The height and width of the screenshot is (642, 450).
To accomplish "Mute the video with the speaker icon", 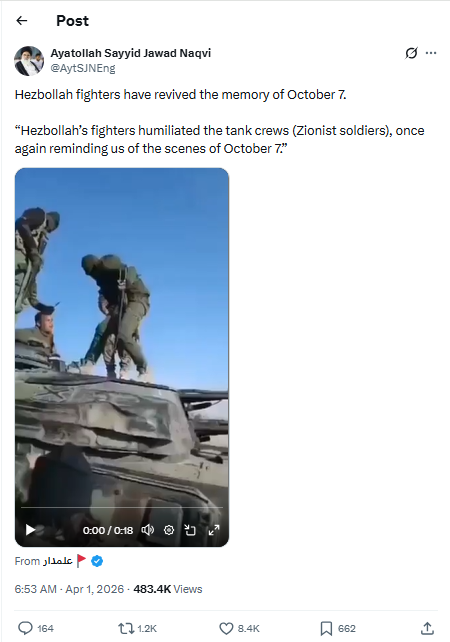I will 147,530.
